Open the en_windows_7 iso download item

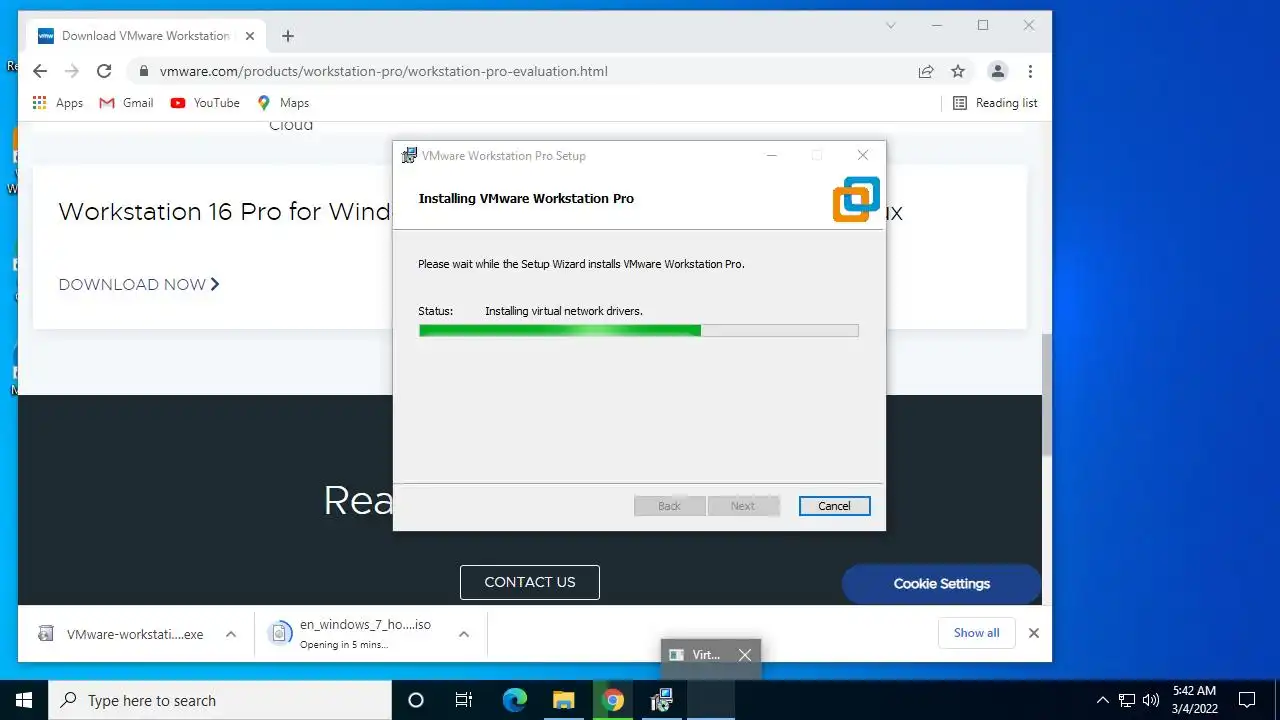pos(352,634)
